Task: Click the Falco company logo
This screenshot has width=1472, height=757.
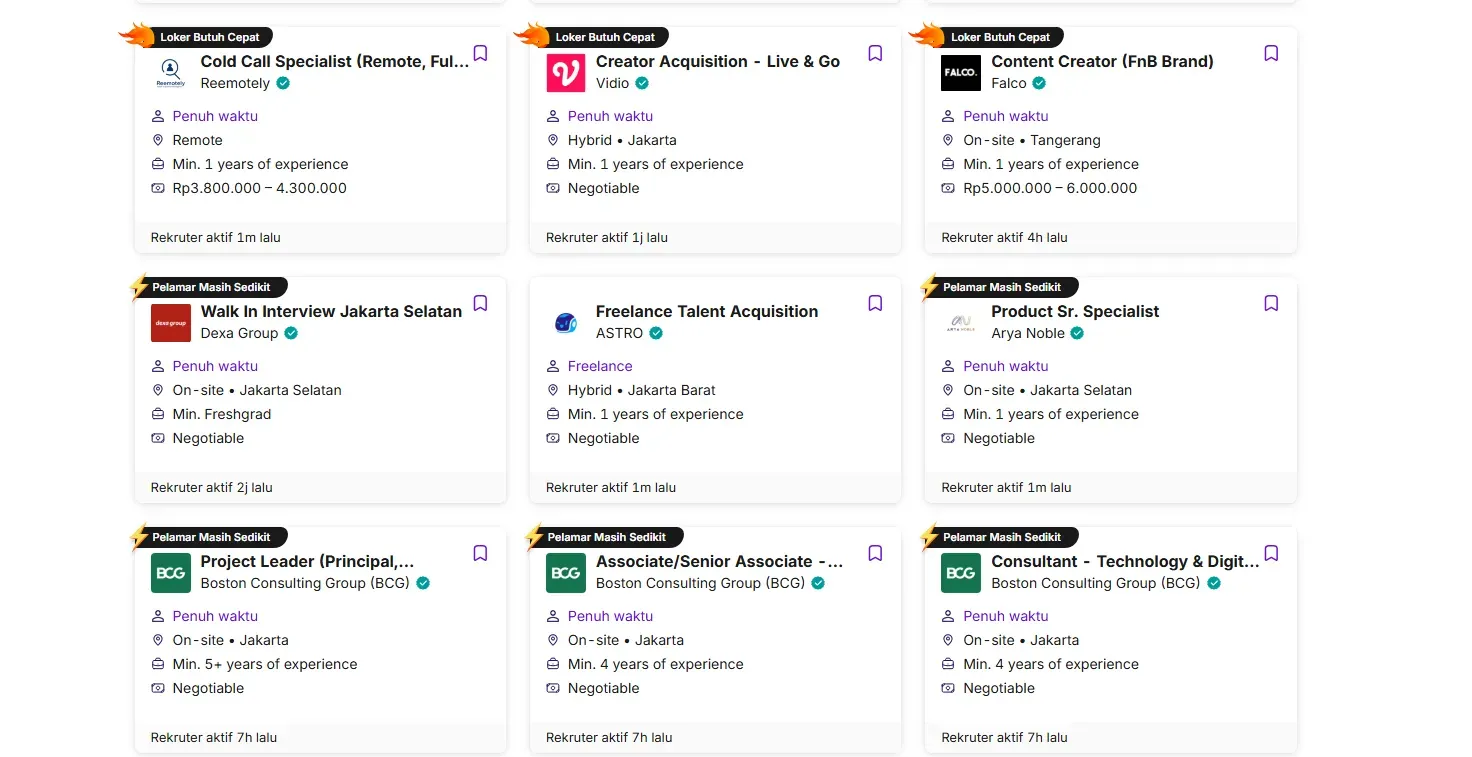Action: [961, 73]
